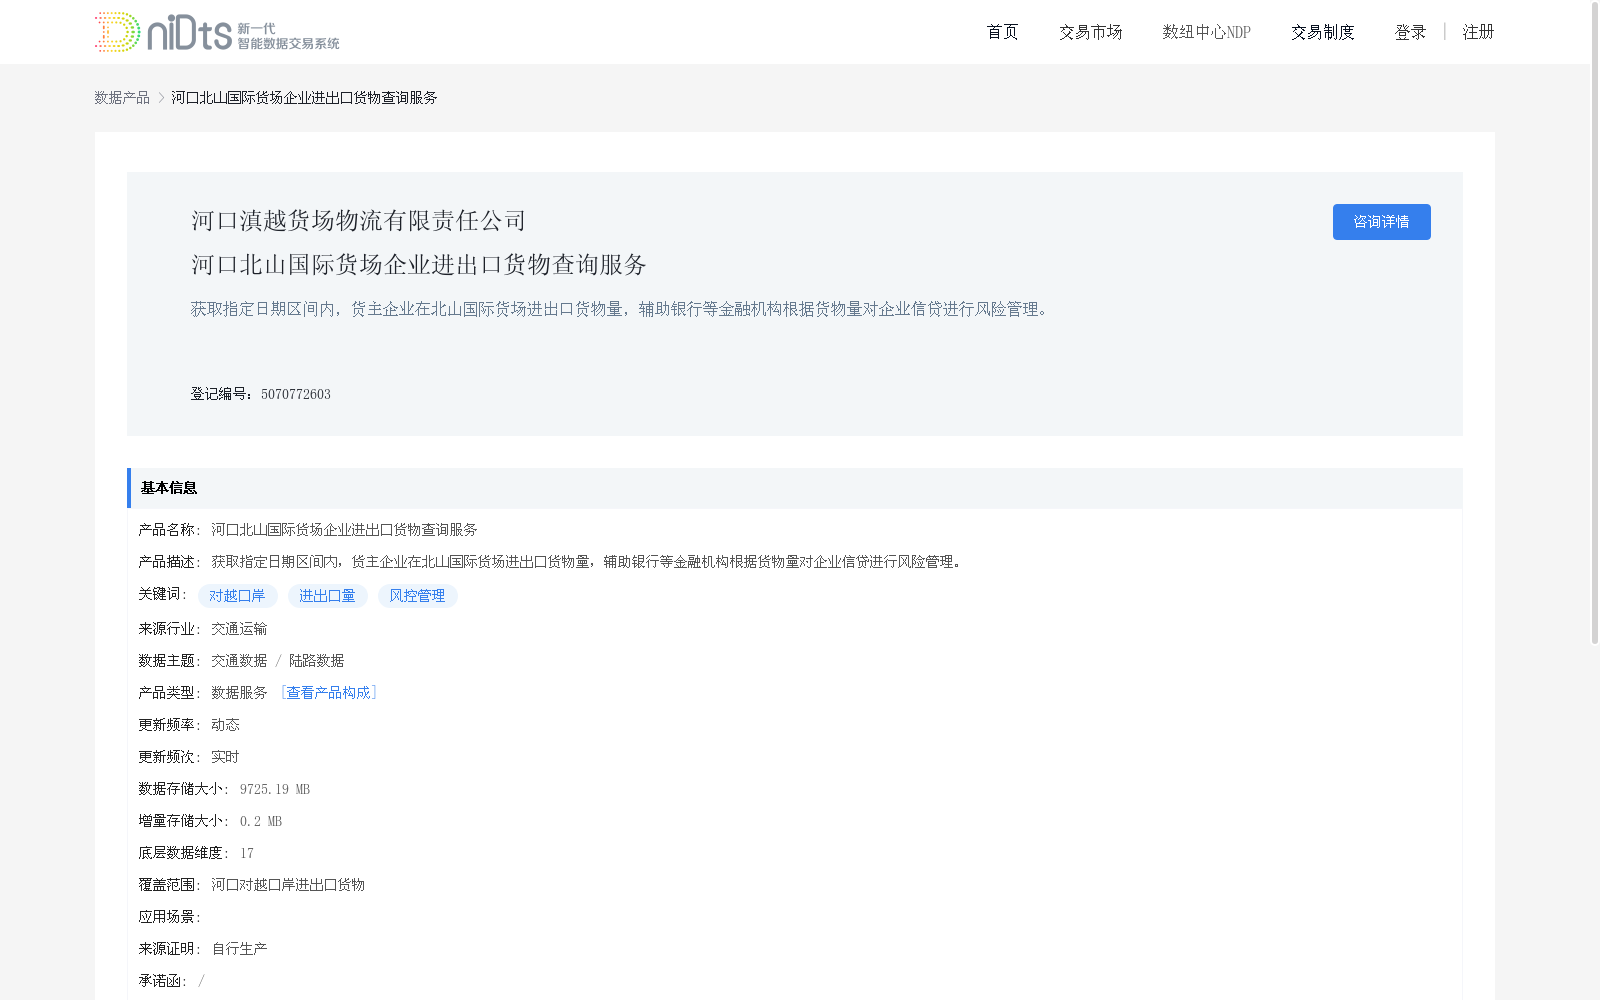Open the 交易制度 menu item
This screenshot has height=1000, width=1600.
click(x=1322, y=32)
